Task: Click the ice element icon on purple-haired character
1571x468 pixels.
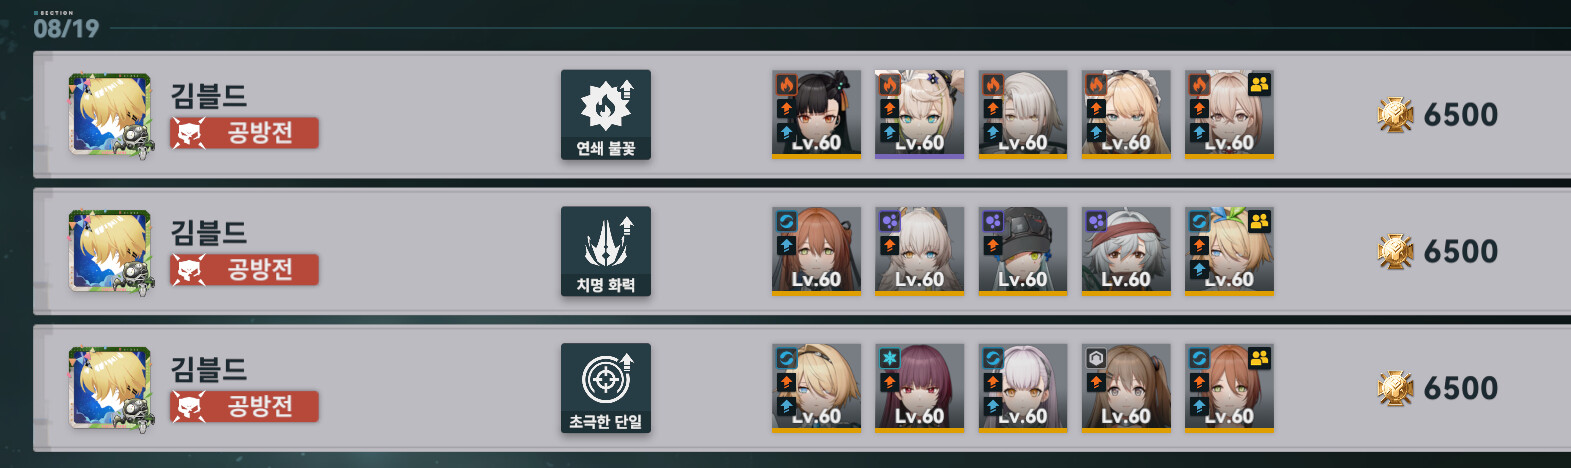Action: point(889,358)
